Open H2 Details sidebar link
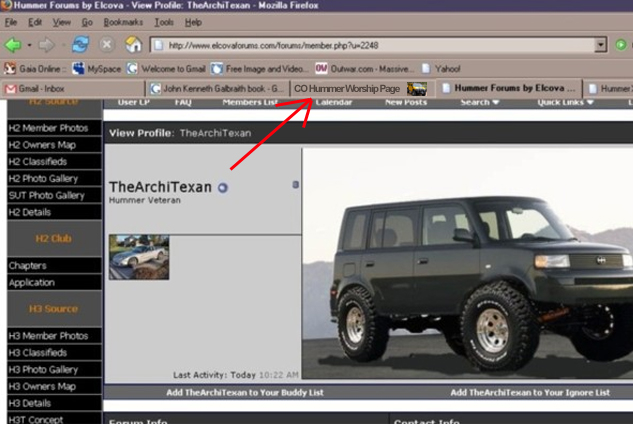The image size is (633, 424). click(x=54, y=212)
